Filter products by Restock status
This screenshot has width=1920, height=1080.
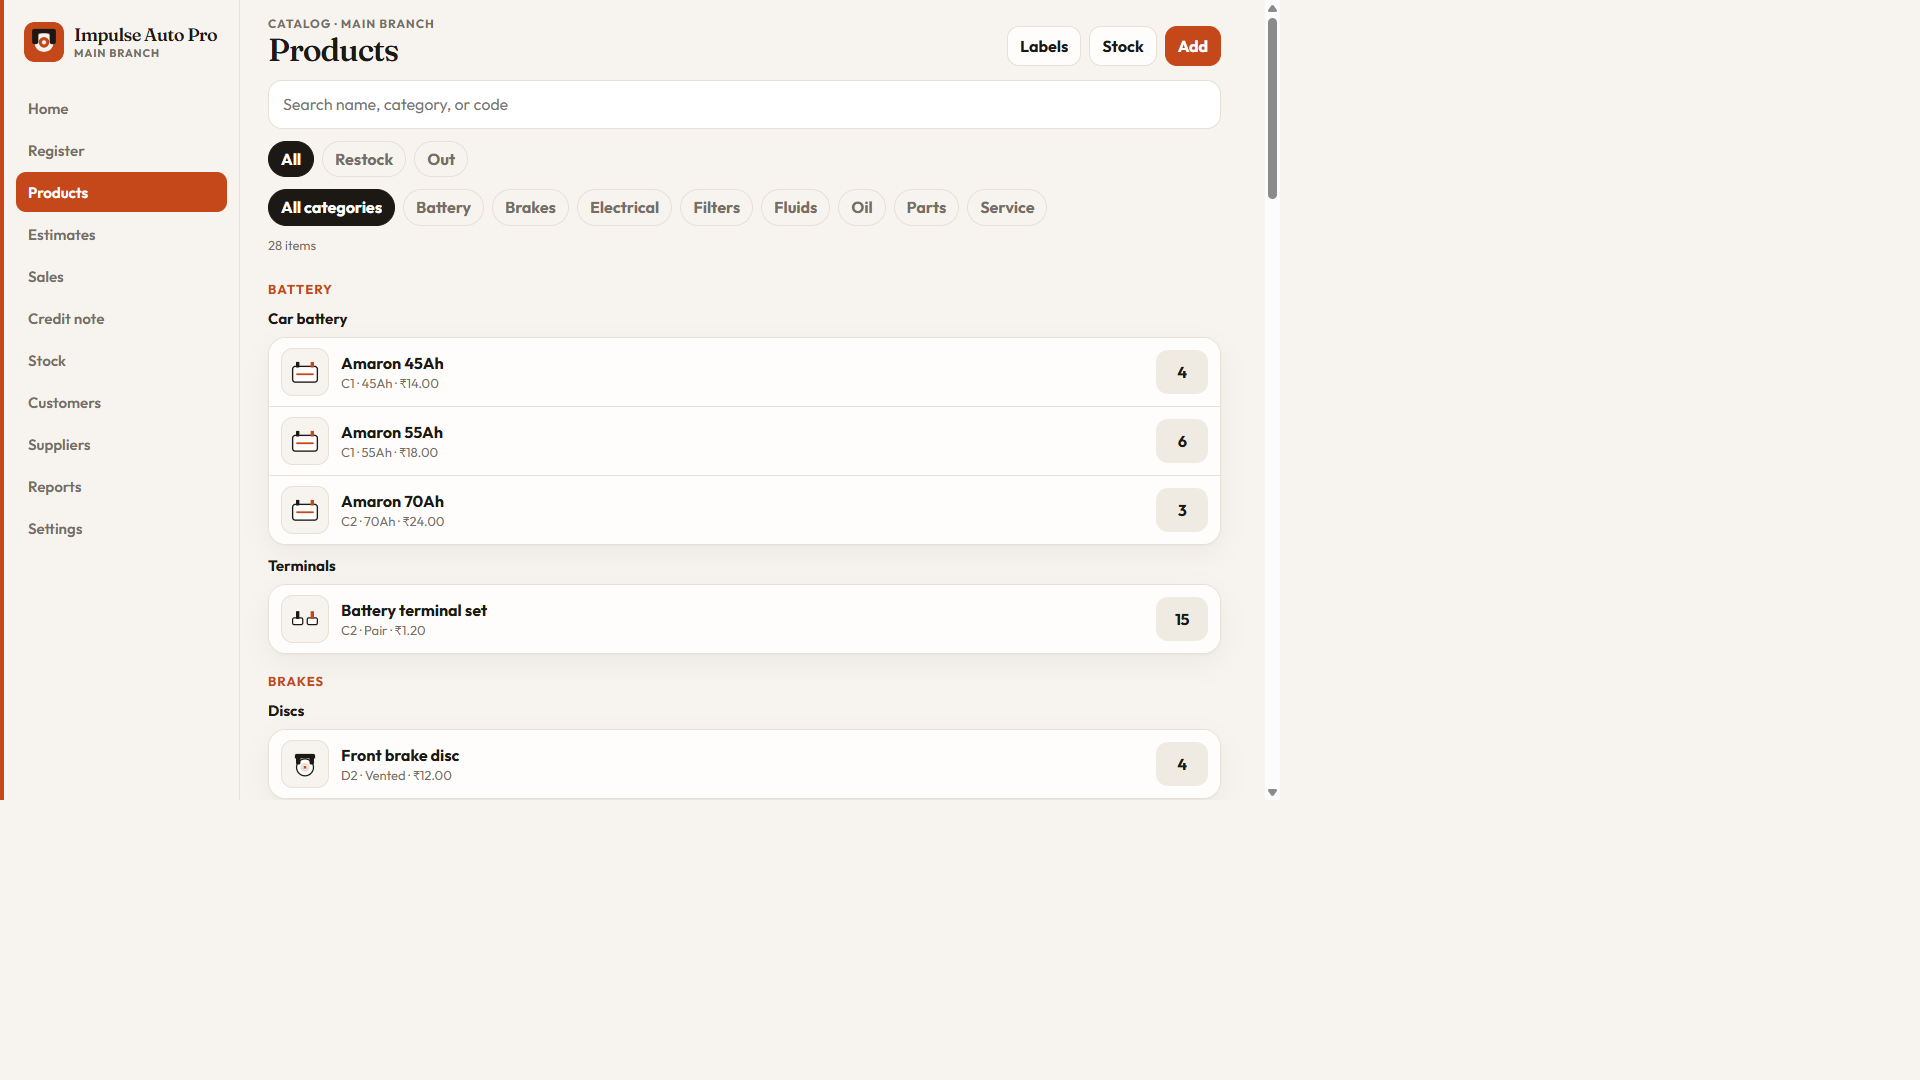coord(364,159)
